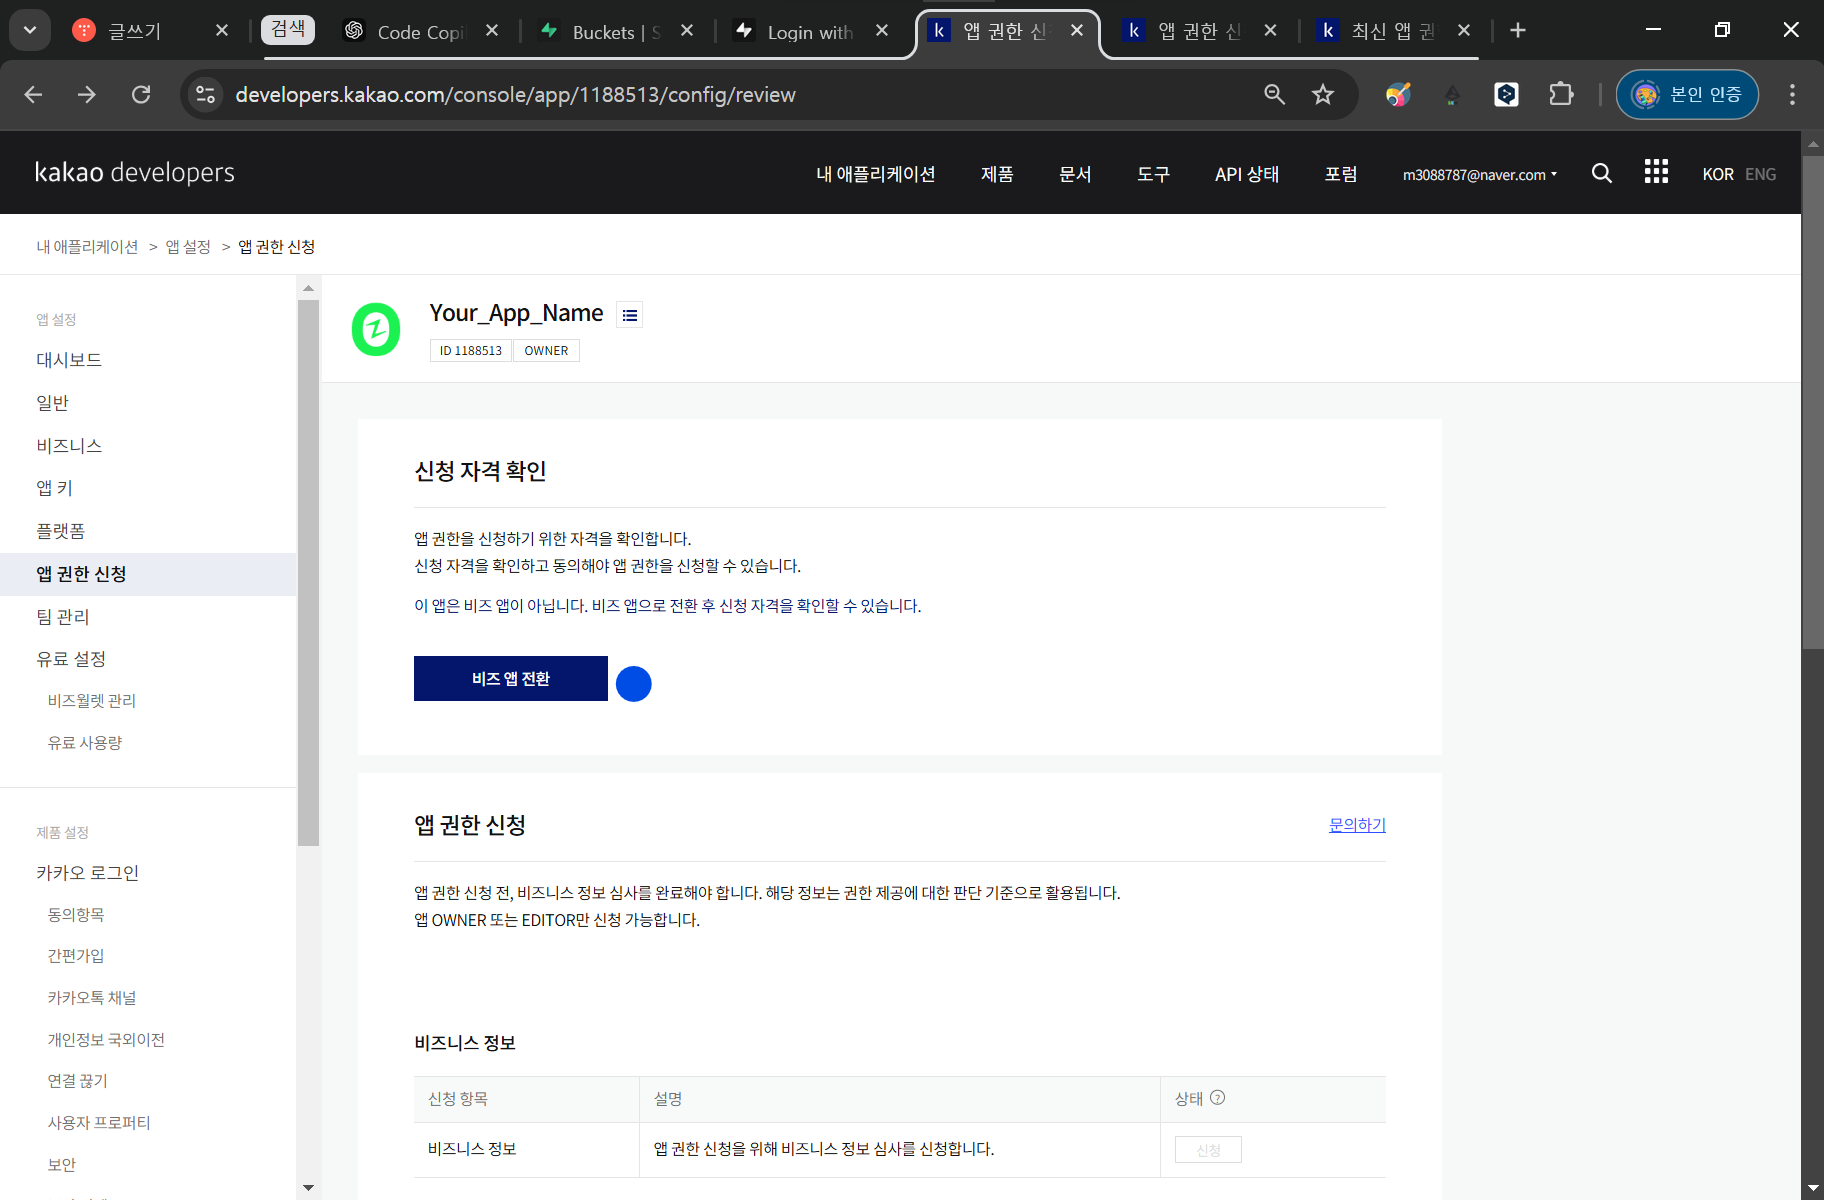This screenshot has width=1824, height=1200.
Task: Open site information icon in address bar
Action: point(205,94)
